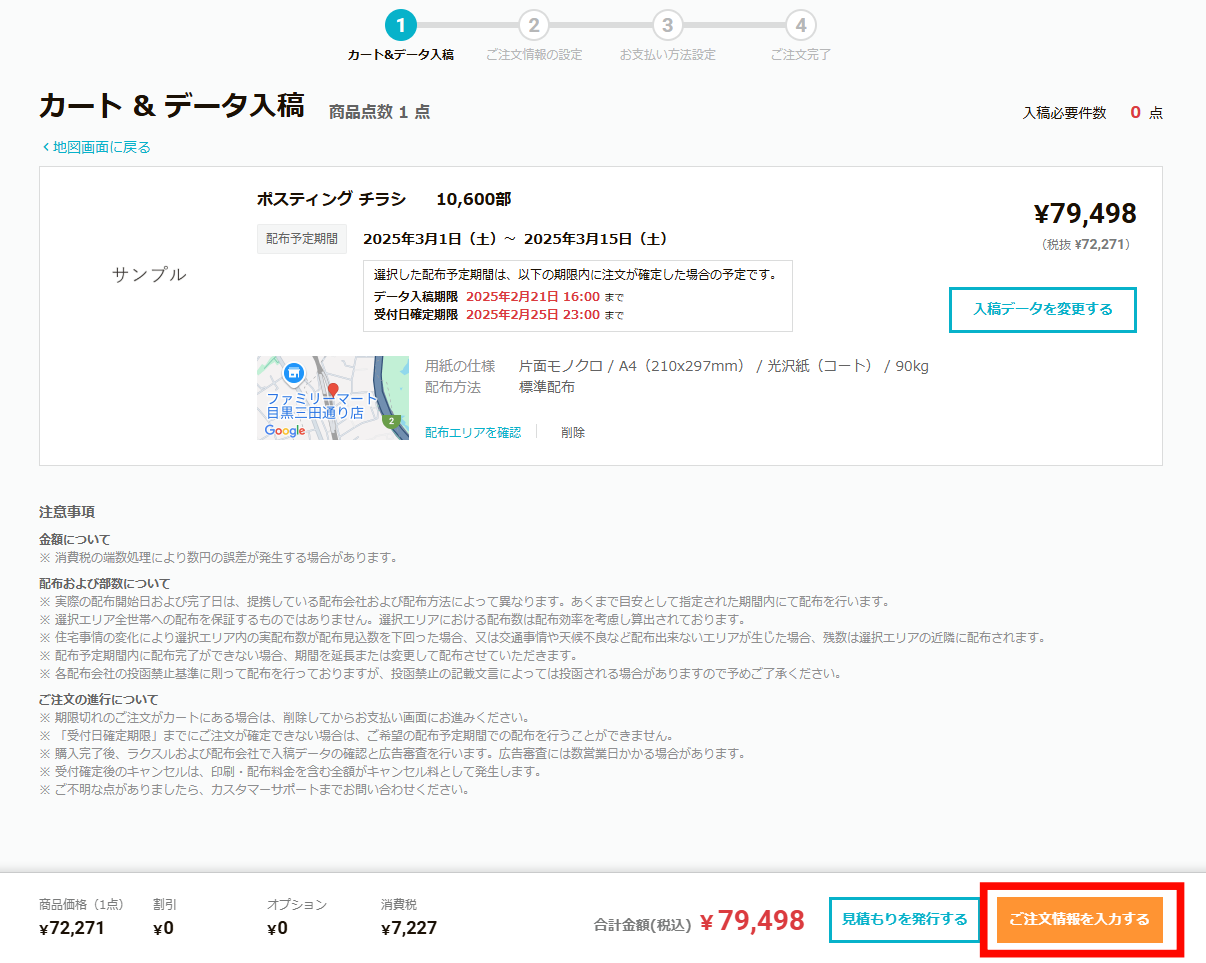Click the map preview thumbnail
Image resolution: width=1206 pixels, height=963 pixels.
(330, 395)
